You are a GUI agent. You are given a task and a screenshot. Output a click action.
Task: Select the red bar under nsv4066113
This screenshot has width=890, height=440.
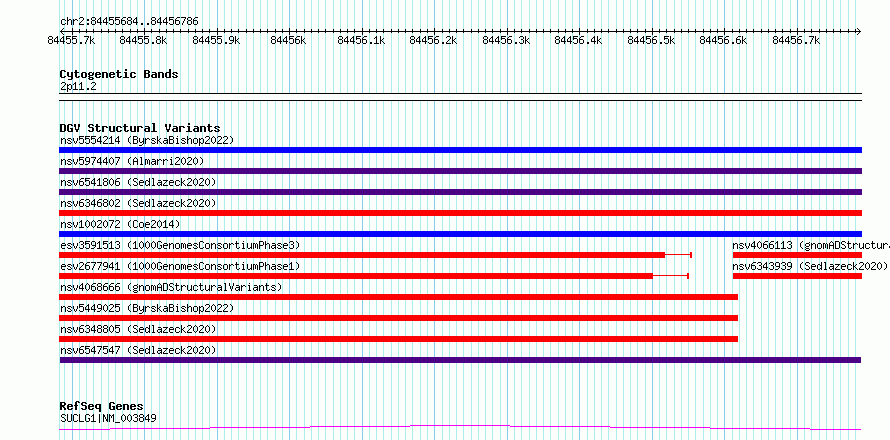pyautogui.click(x=797, y=255)
